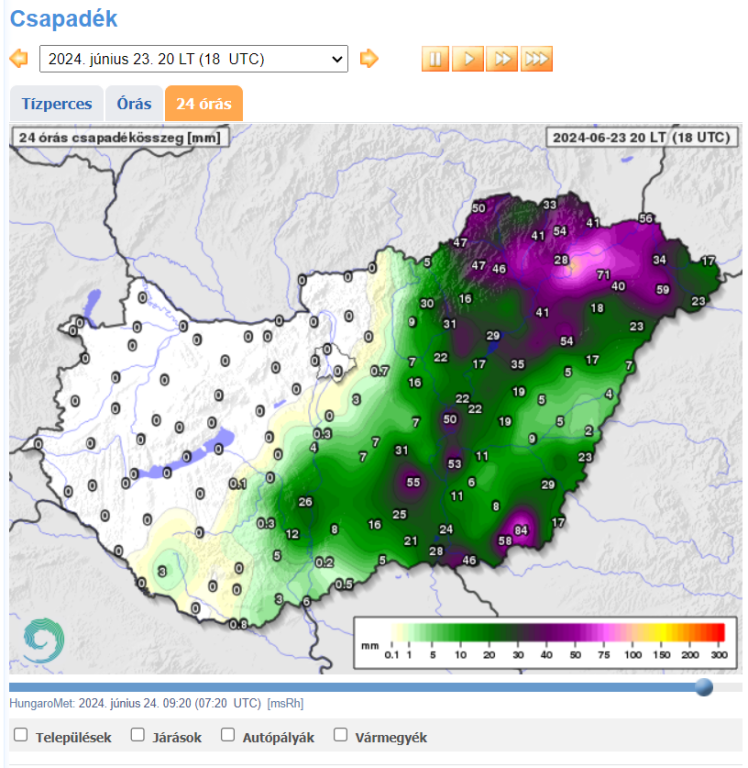
Task: Switch to the Tízperces tab
Action: click(57, 104)
